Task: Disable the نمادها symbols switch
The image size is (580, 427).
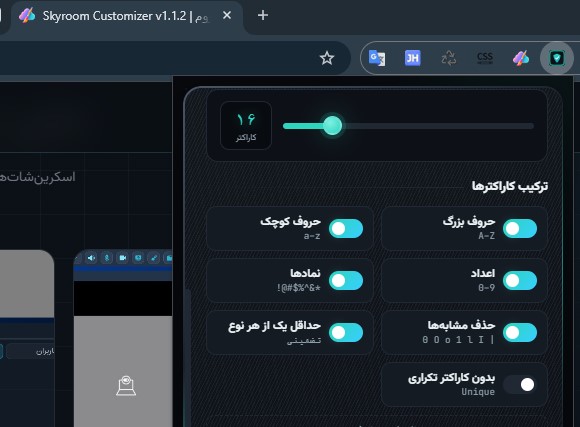Action: tap(346, 280)
